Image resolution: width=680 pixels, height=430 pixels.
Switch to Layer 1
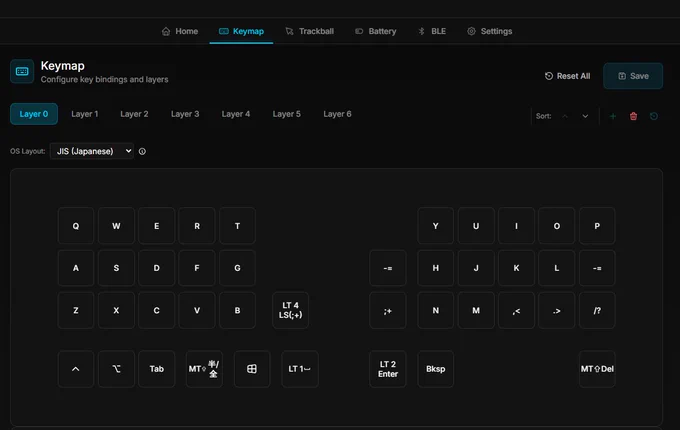pos(85,114)
